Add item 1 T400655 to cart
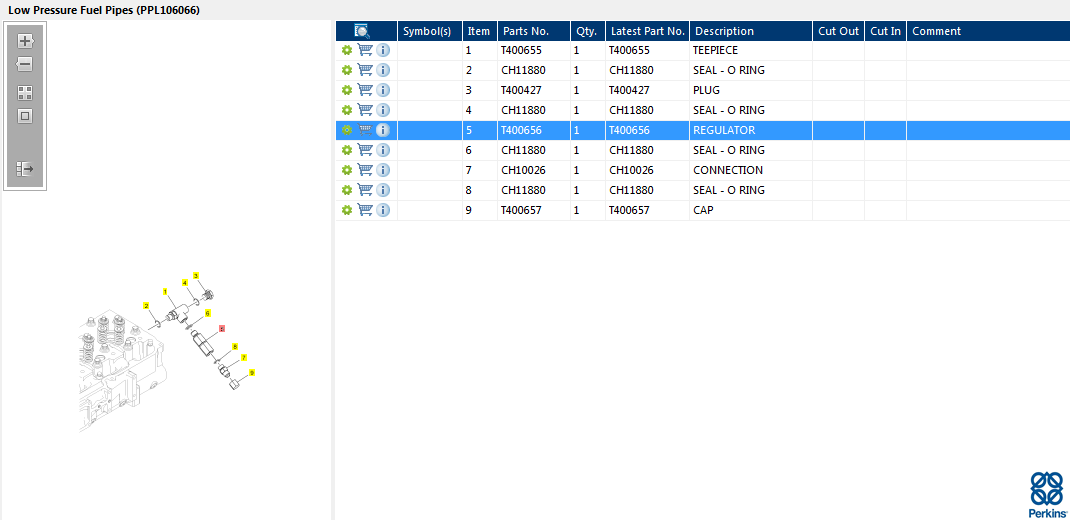 pyautogui.click(x=365, y=50)
